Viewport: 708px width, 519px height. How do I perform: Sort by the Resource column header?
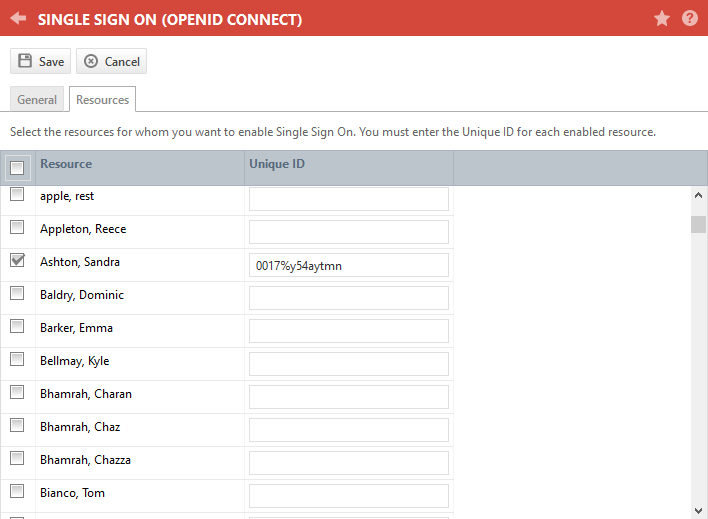66,164
